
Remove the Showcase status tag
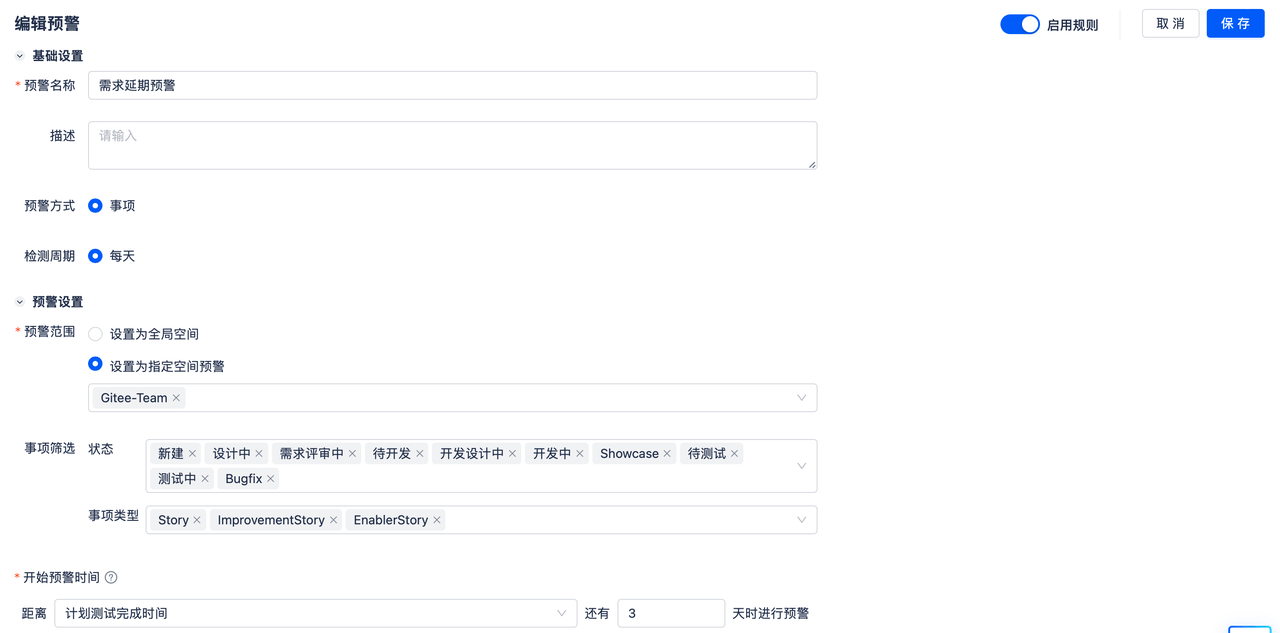667,454
